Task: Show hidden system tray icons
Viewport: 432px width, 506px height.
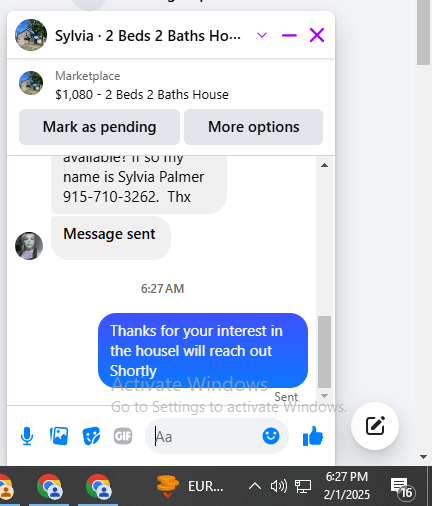Action: [255, 486]
